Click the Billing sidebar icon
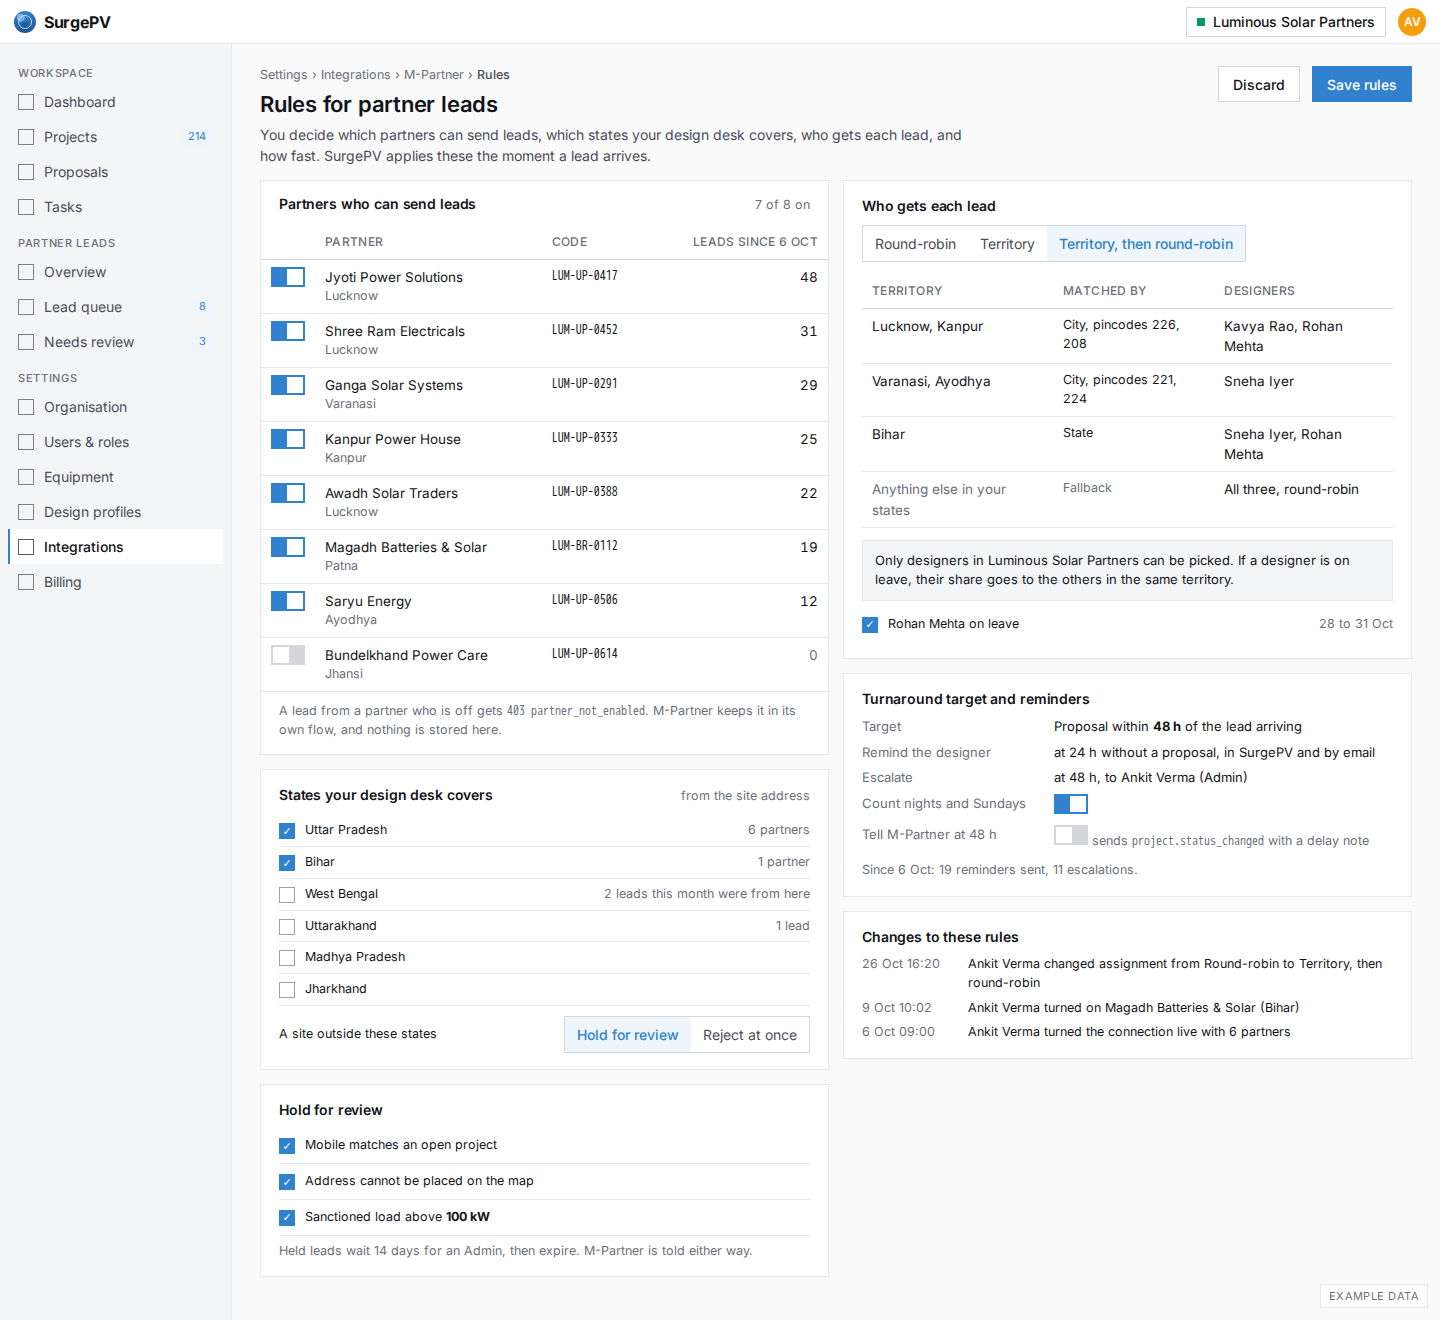Viewport: 1440px width, 1320px height. click(x=26, y=582)
